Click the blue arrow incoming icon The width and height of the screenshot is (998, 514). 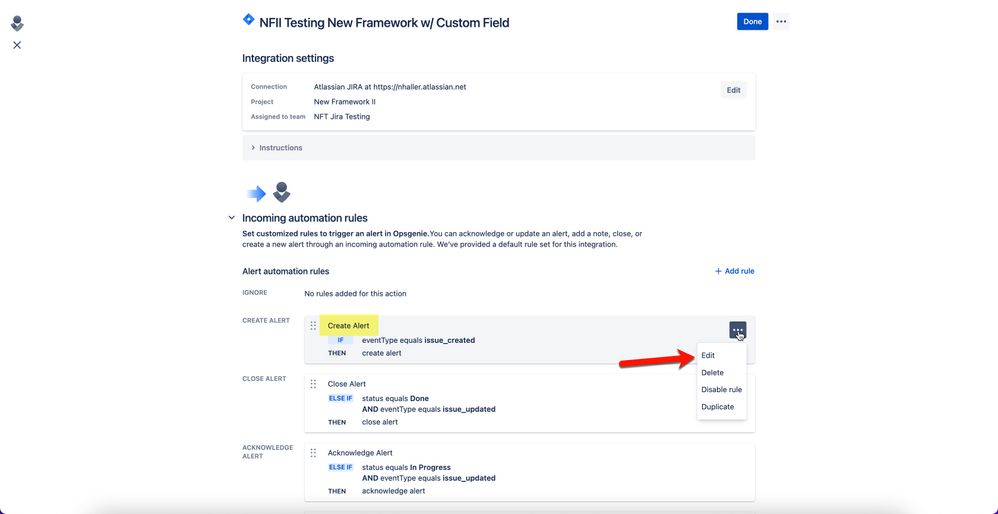point(257,193)
